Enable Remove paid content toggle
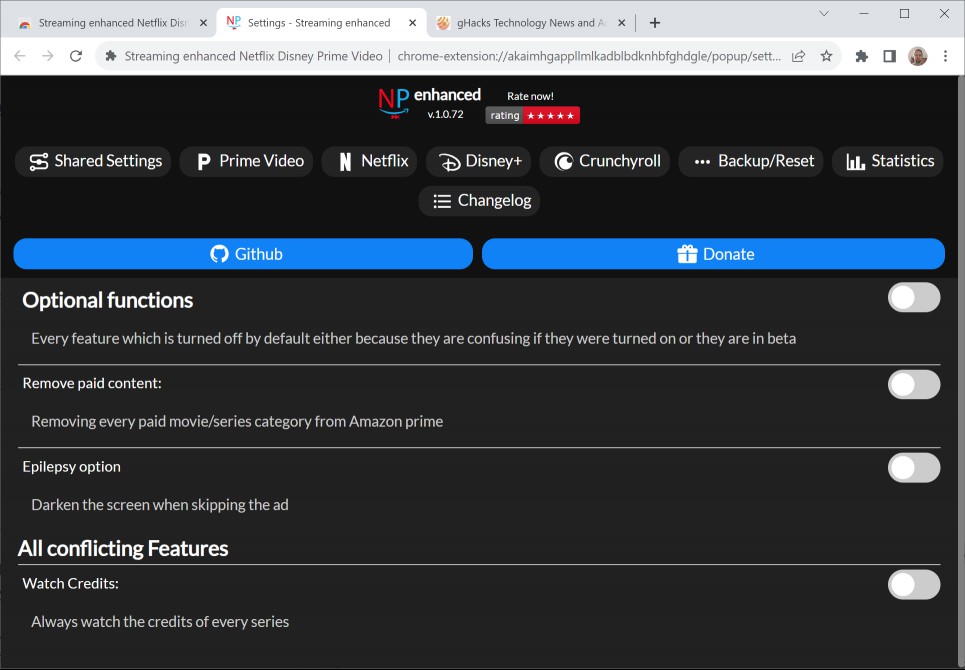The width and height of the screenshot is (965, 670). coord(913,385)
